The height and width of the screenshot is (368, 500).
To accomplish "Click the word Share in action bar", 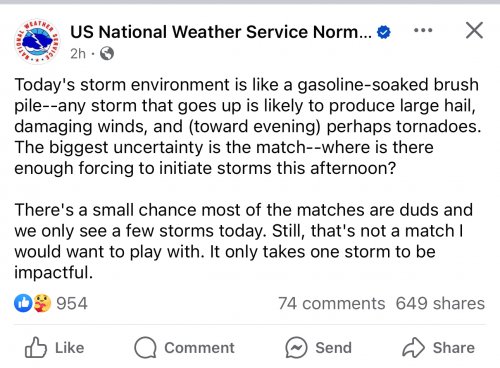I will 454,348.
